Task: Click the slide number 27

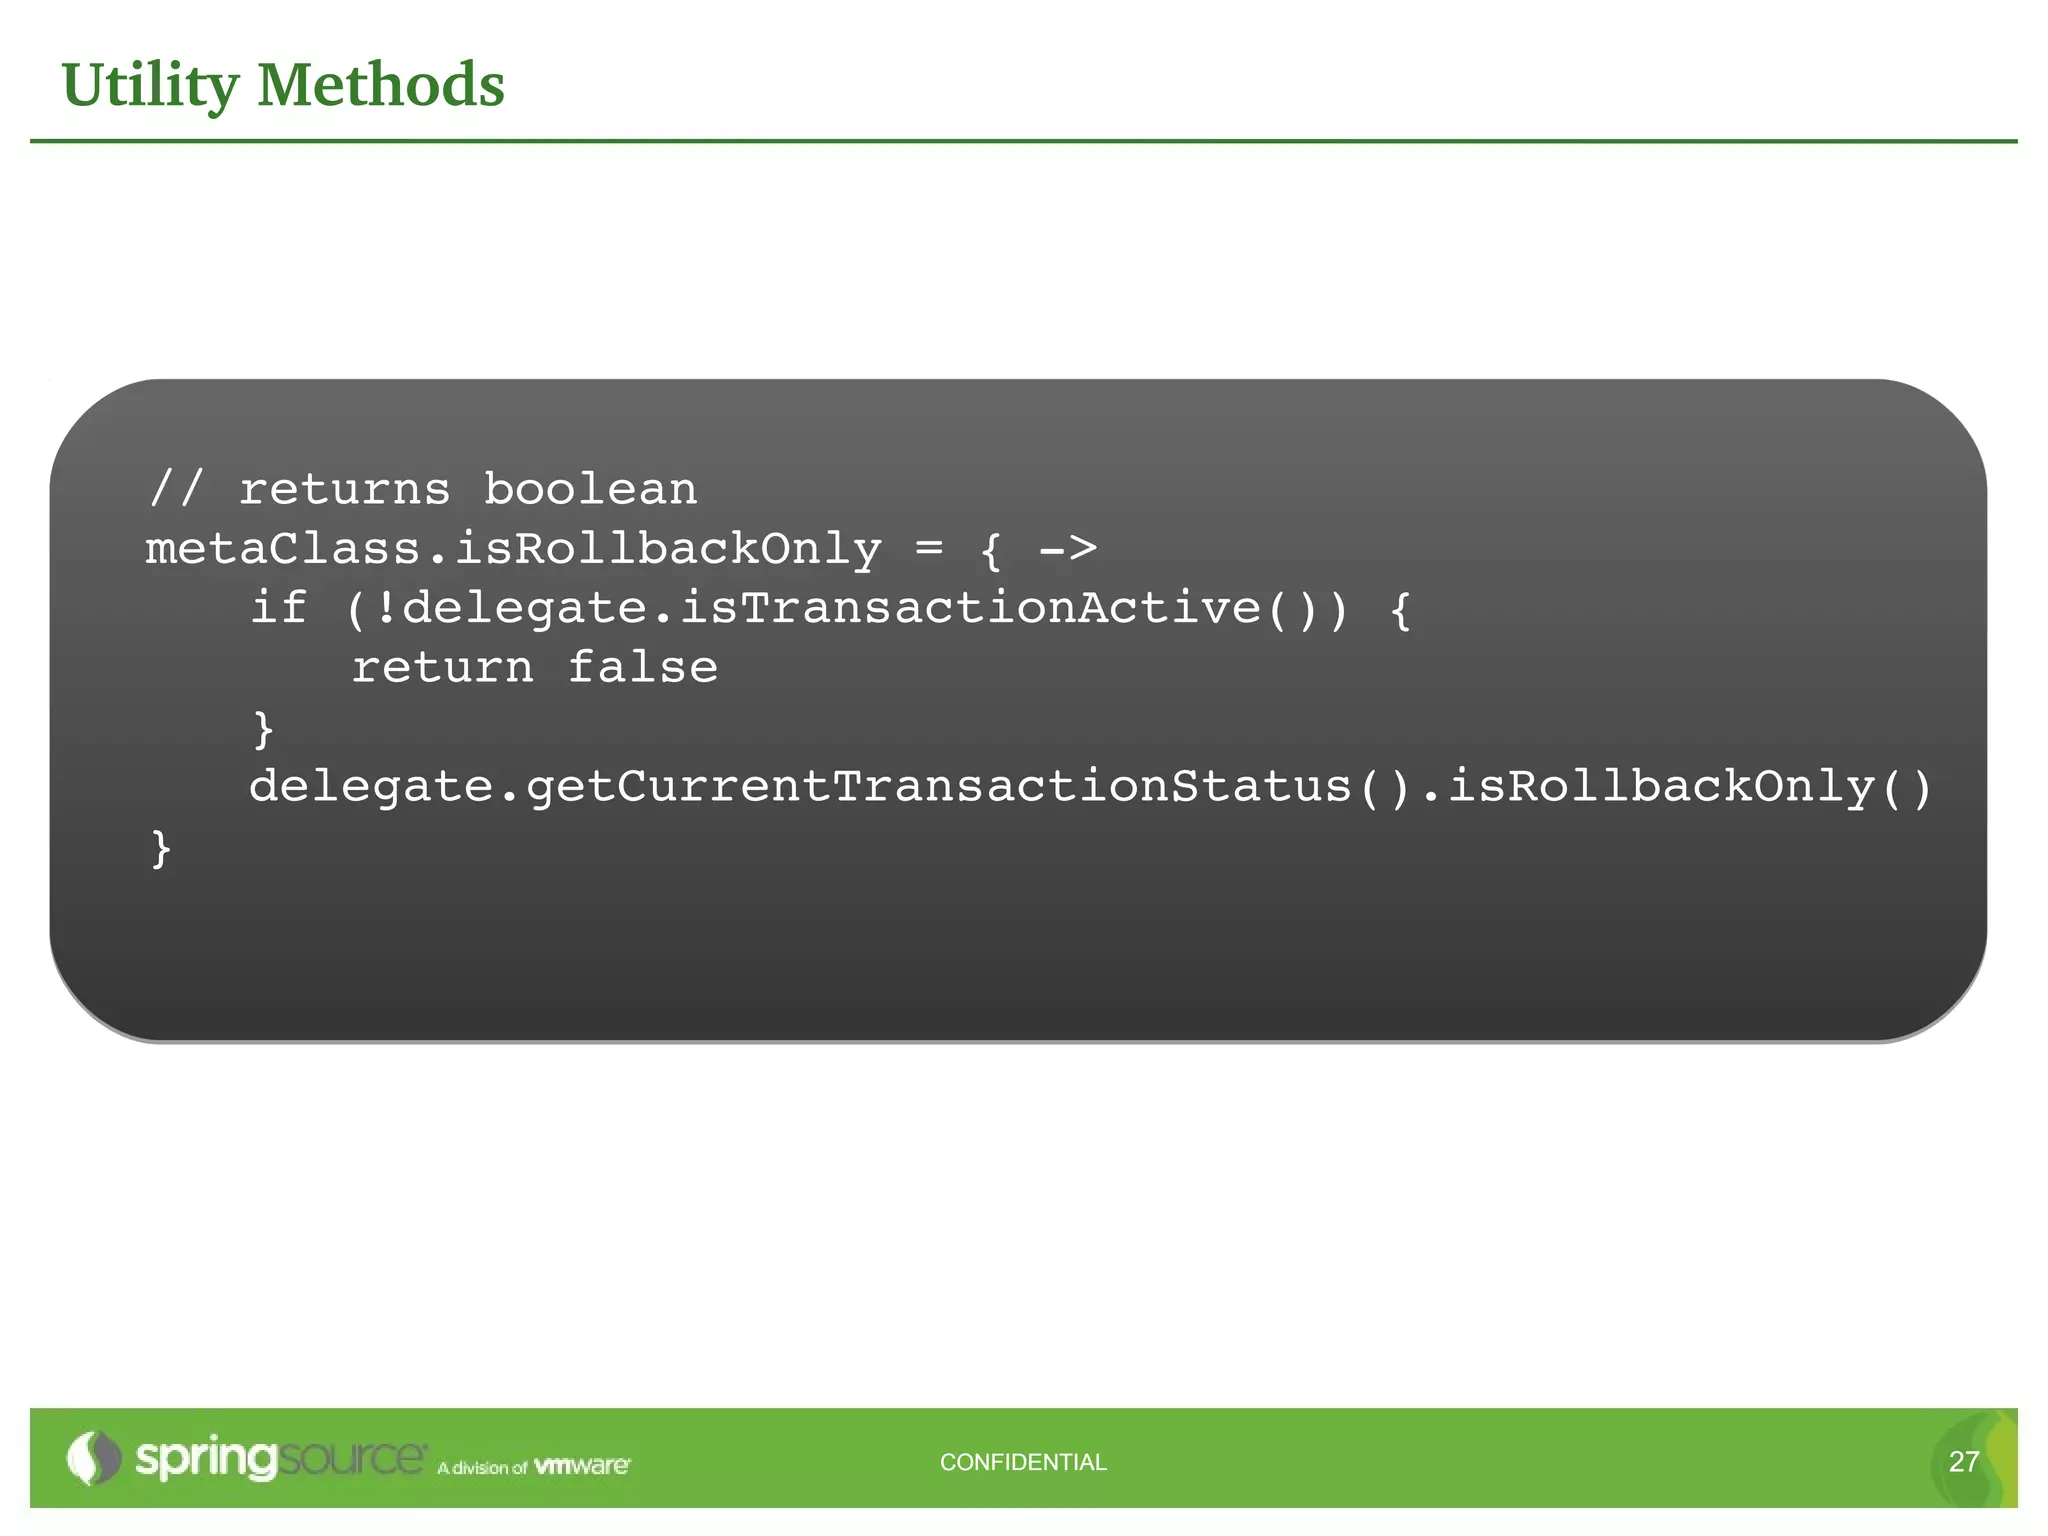Action: (1964, 1462)
